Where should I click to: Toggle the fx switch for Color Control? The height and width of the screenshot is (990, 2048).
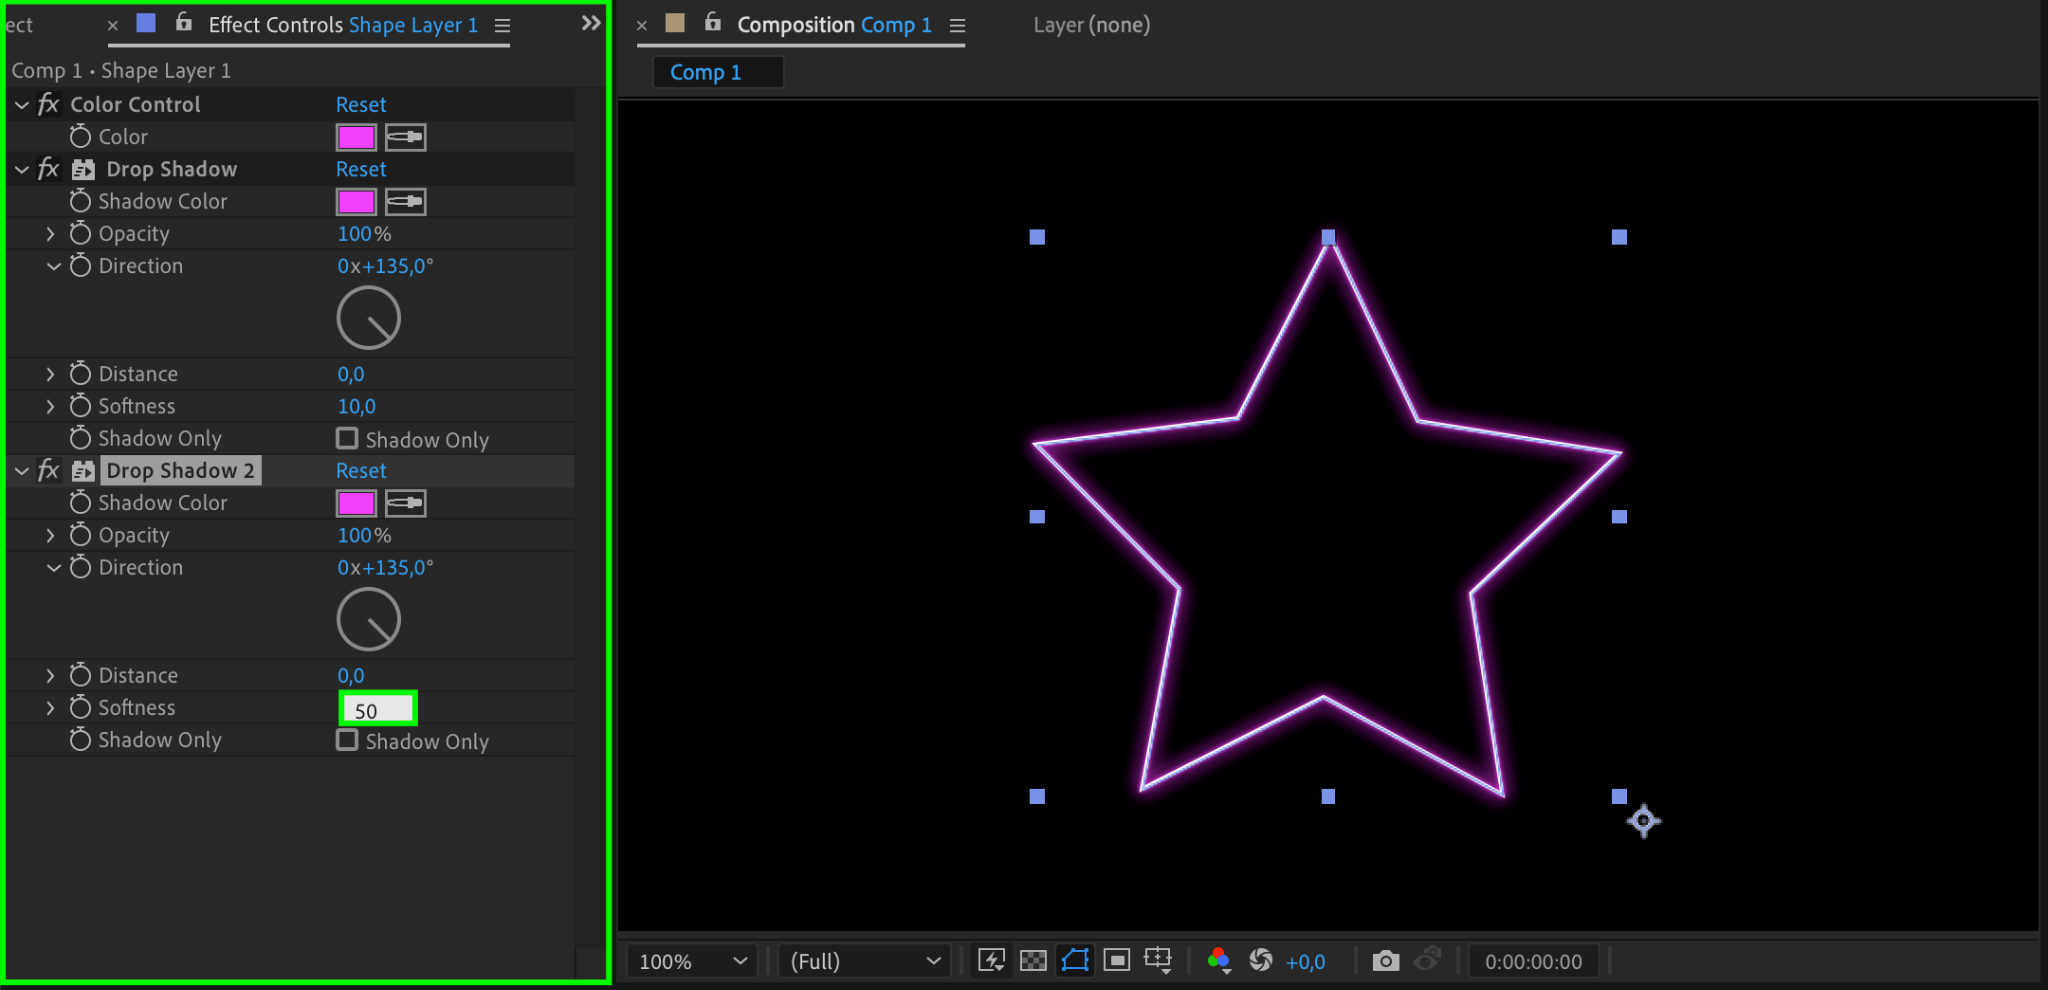click(x=48, y=104)
